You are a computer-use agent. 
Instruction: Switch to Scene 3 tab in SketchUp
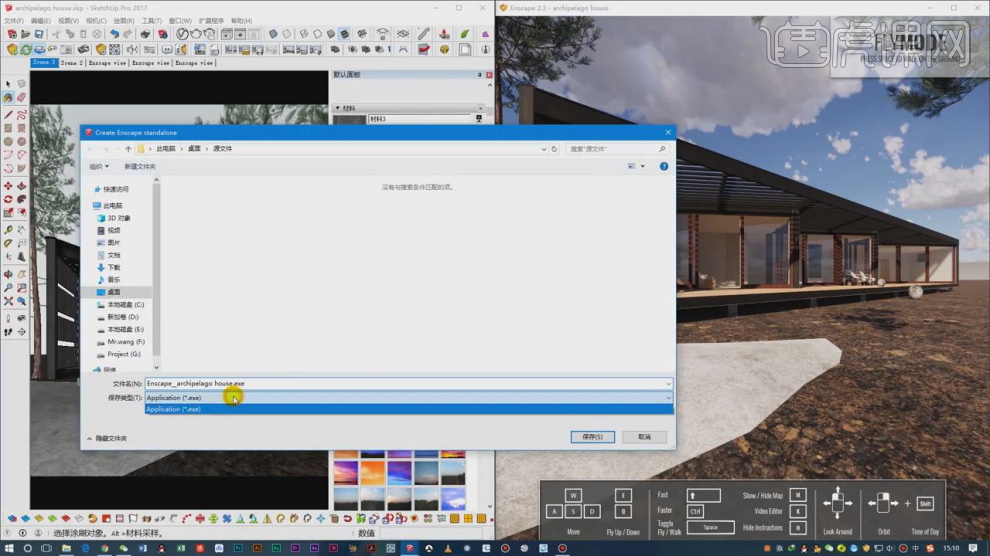coord(44,62)
